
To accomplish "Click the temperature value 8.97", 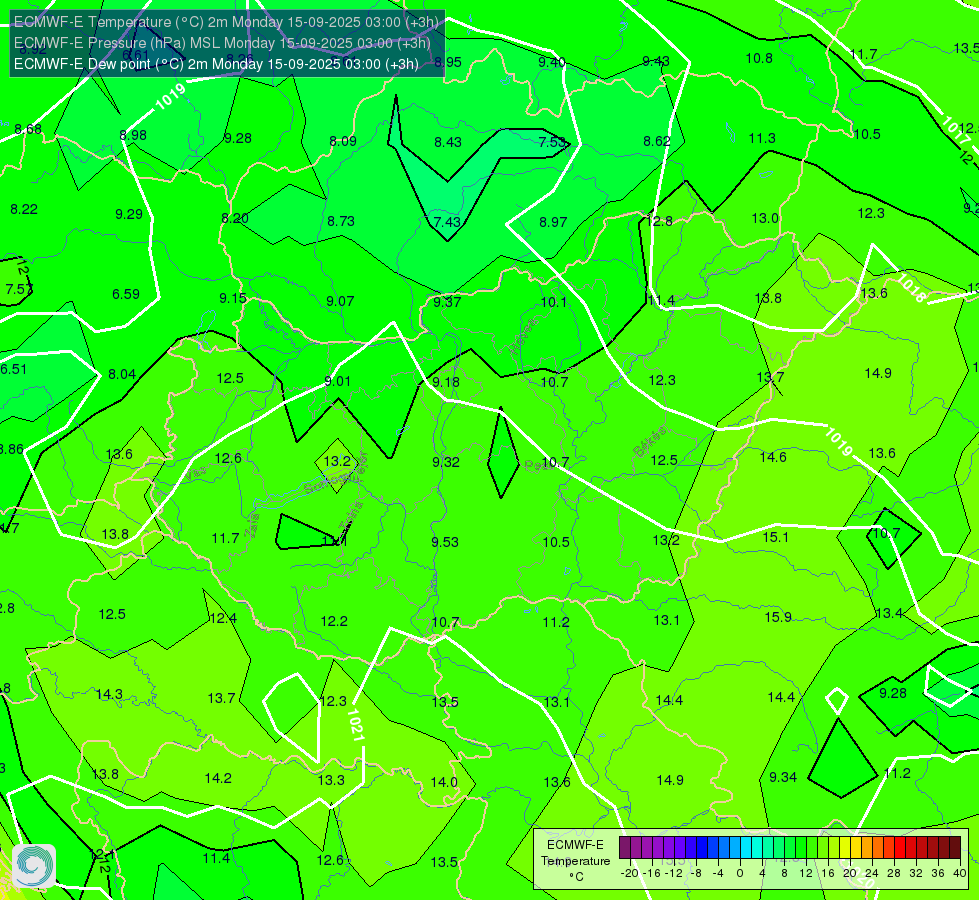I will click(x=553, y=222).
